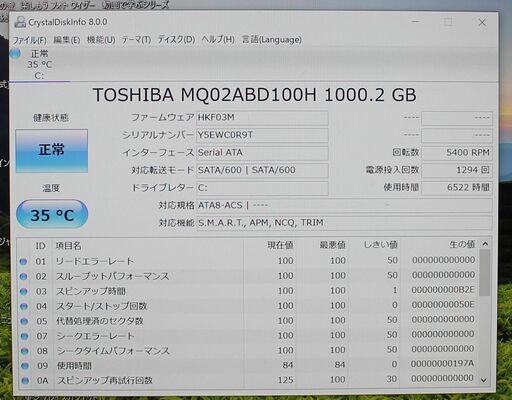Click the 35 °C temperature button
This screenshot has height=400, width=512.
click(52, 214)
